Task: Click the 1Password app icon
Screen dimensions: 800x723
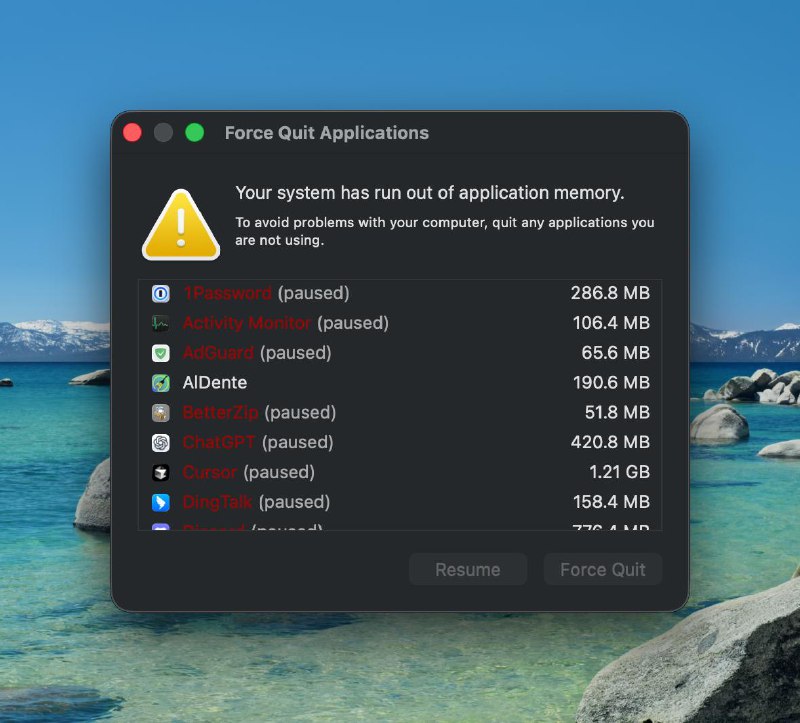Action: coord(160,294)
